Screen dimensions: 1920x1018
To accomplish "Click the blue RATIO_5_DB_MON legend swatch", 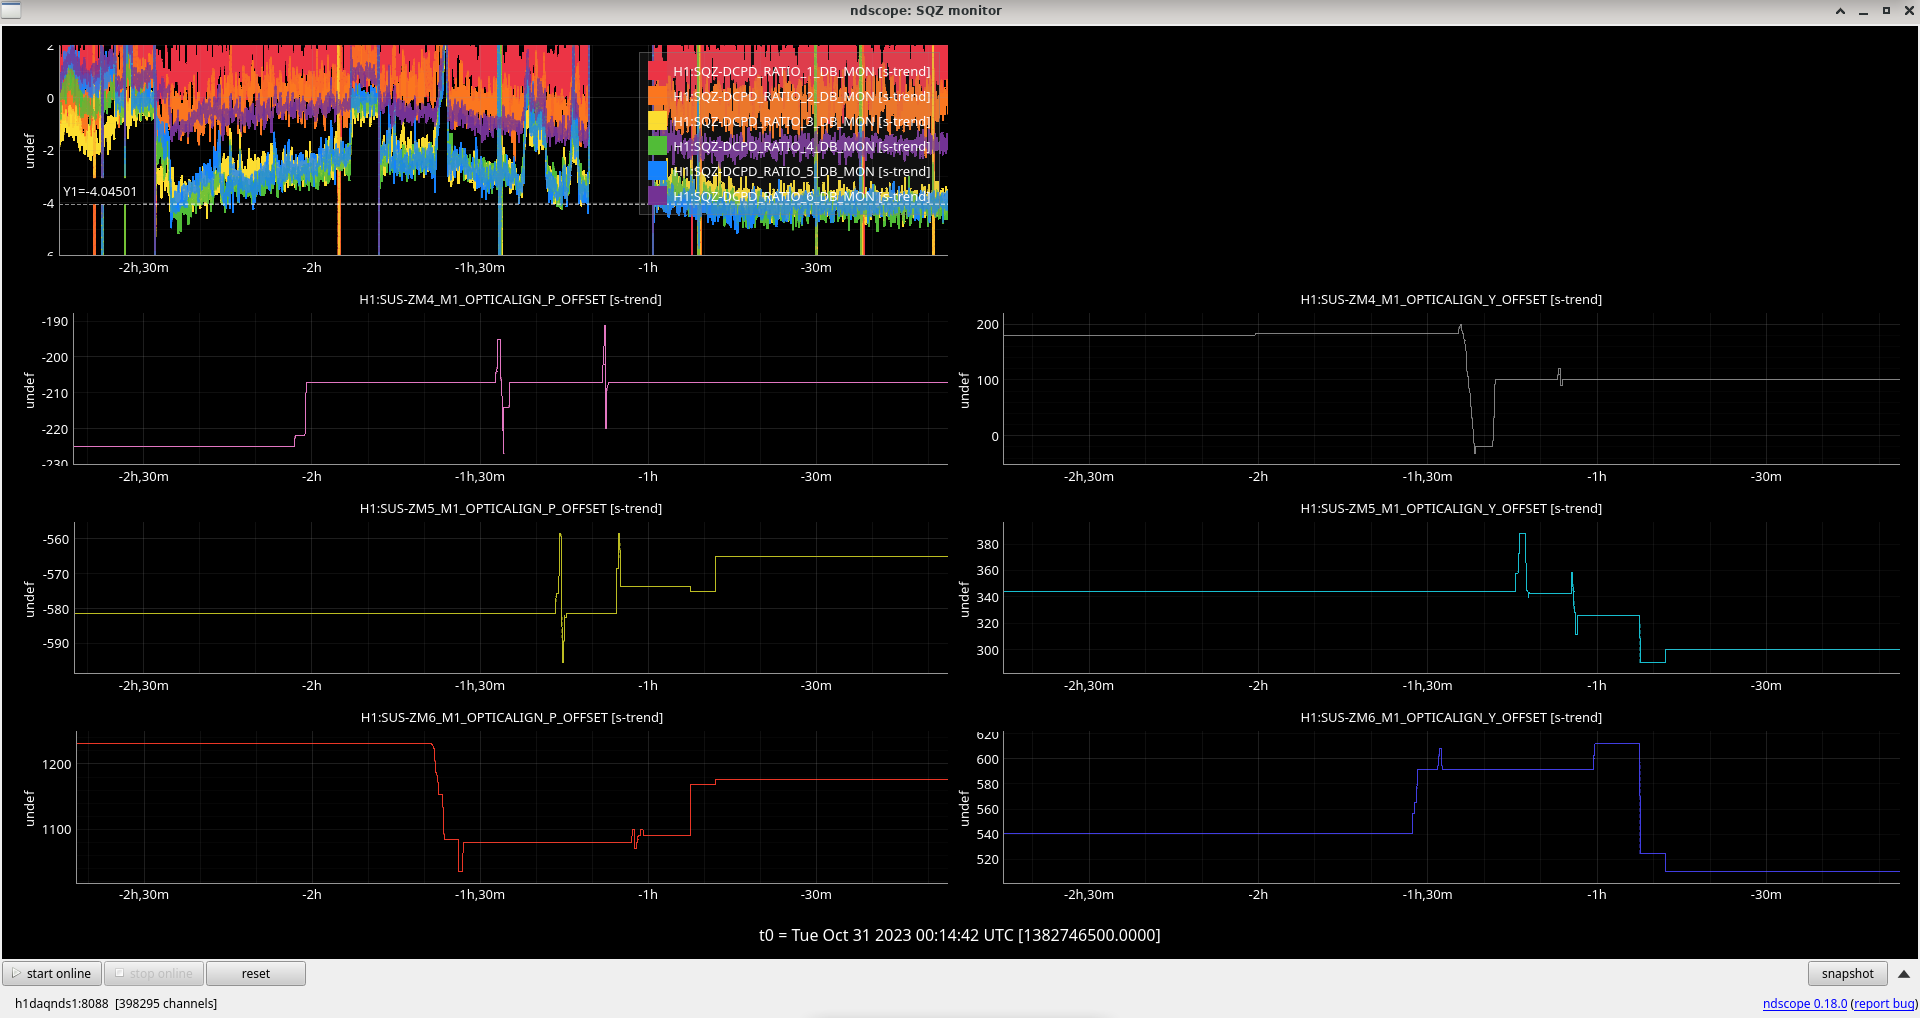I will [x=657, y=171].
